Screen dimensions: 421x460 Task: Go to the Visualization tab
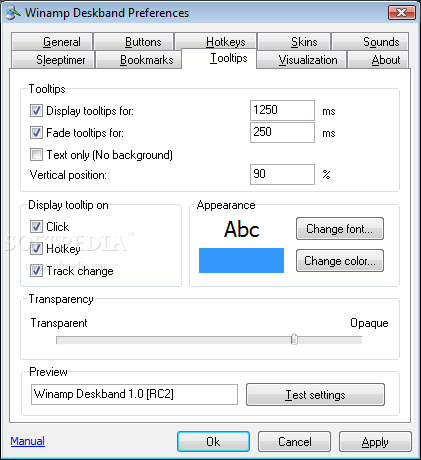pos(301,60)
